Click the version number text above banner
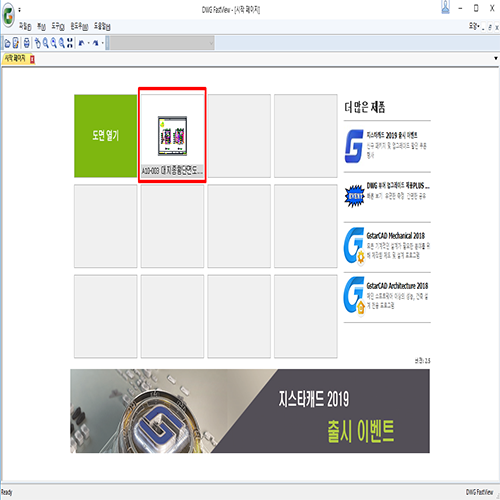This screenshot has width=500, height=500. [x=423, y=361]
